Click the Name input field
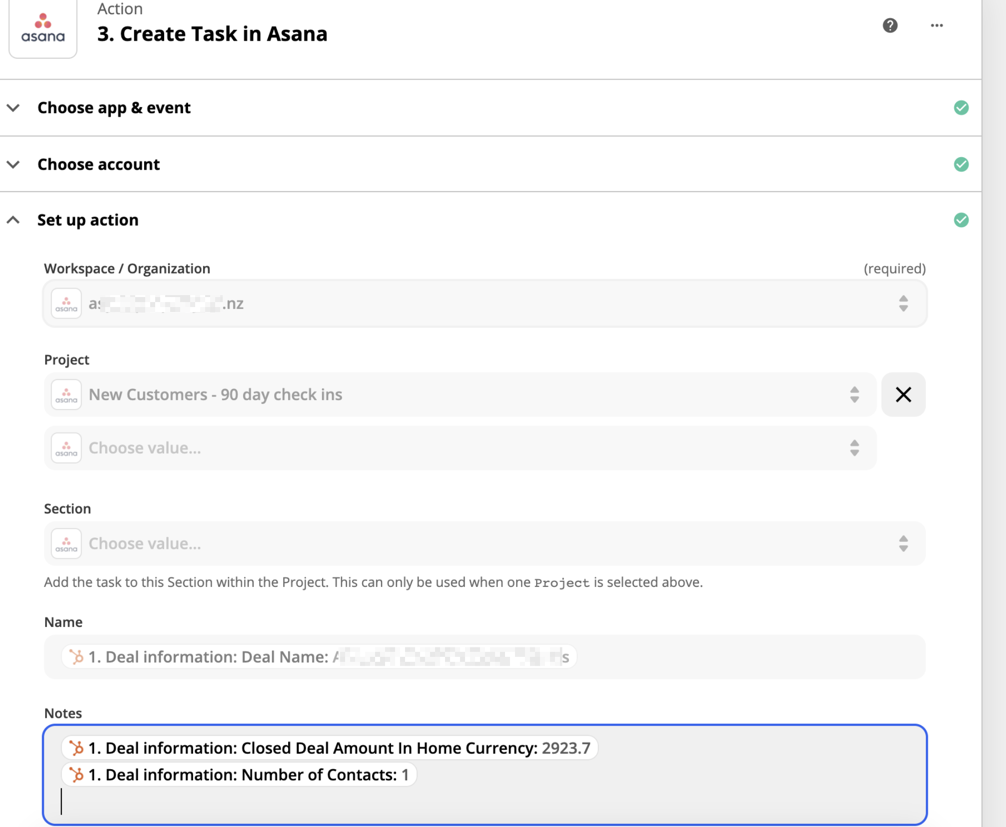Screen dimensions: 1006x827 [485, 657]
